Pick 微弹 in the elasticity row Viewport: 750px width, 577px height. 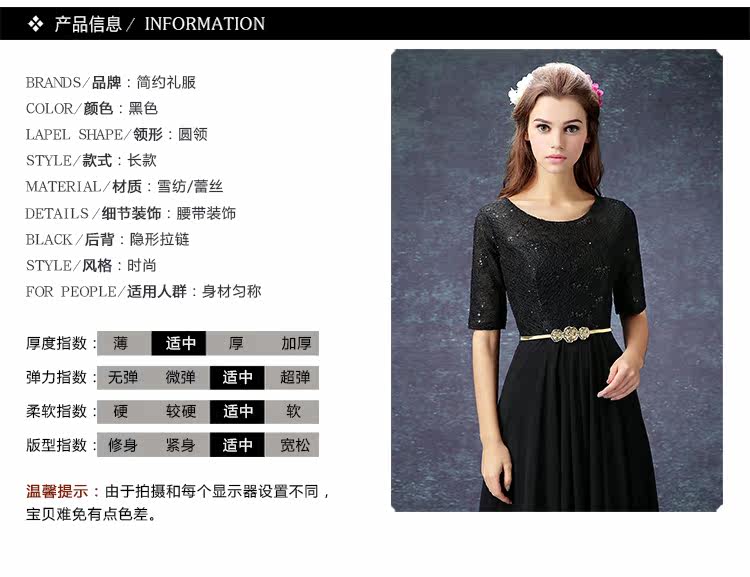pyautogui.click(x=181, y=377)
